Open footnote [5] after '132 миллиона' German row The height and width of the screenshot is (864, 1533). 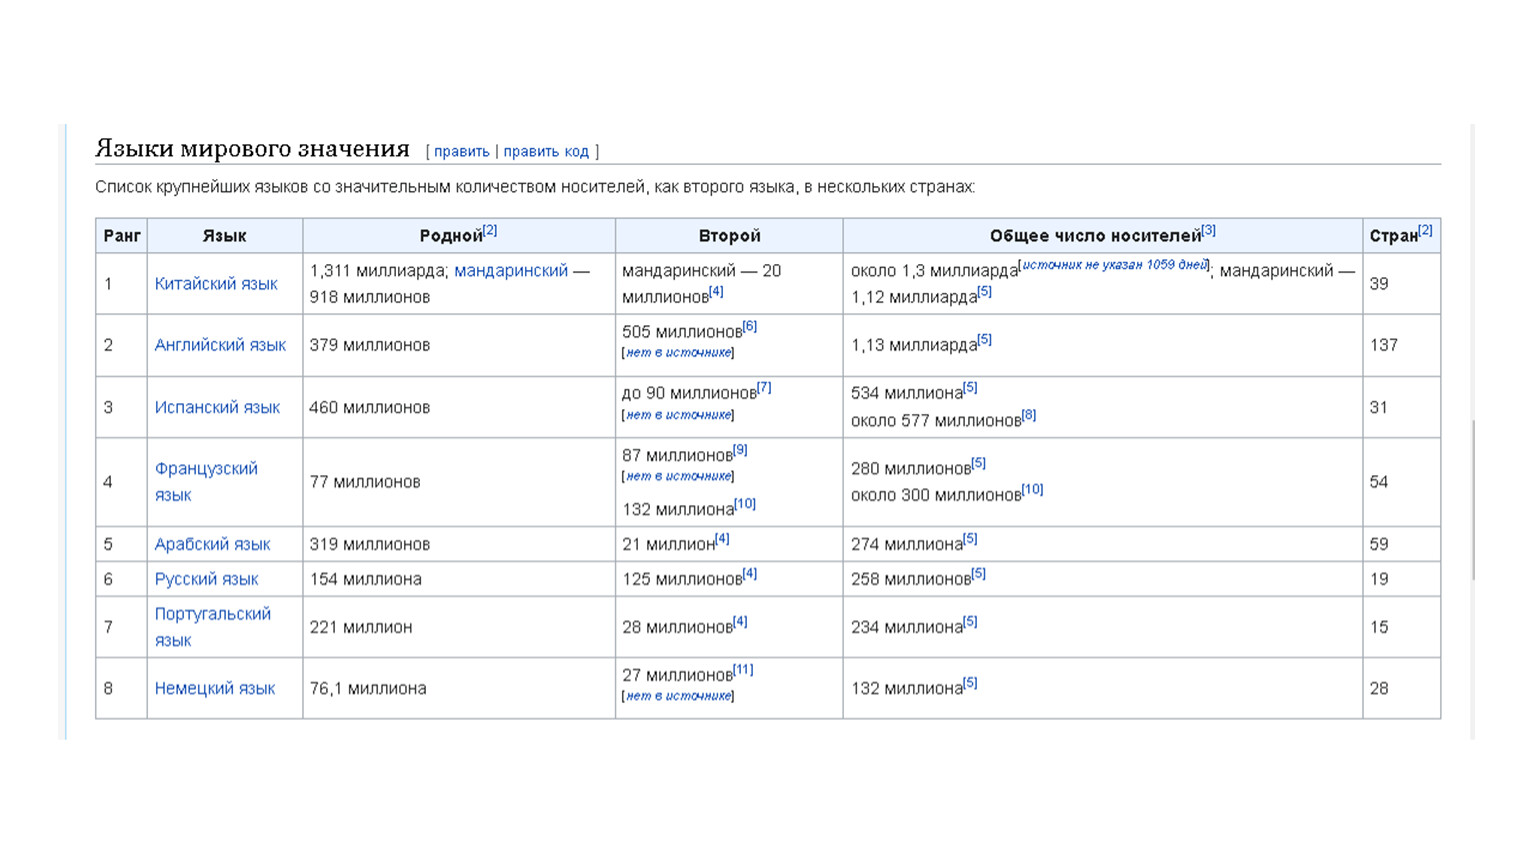(x=970, y=683)
